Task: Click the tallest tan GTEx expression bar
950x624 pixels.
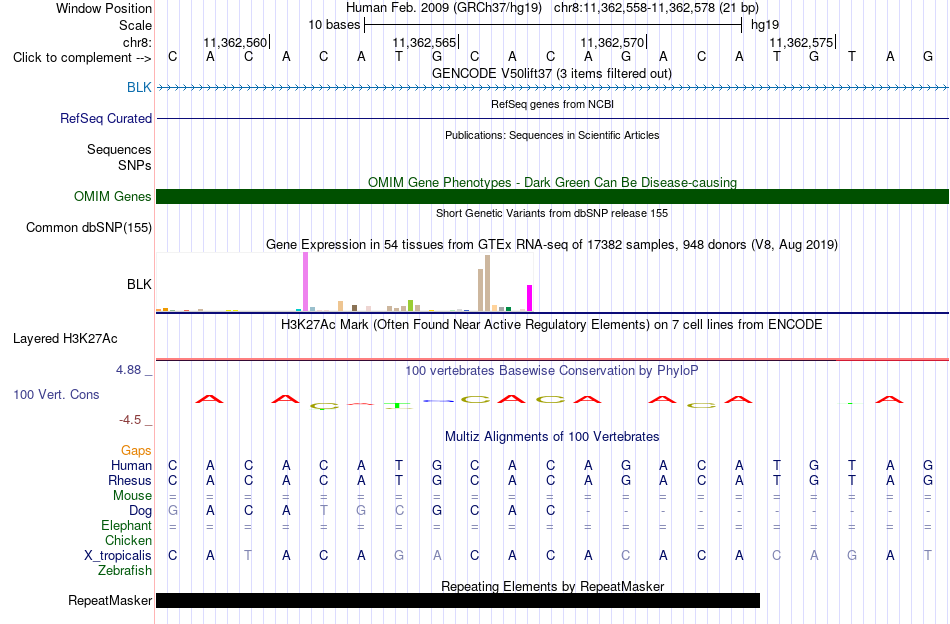Action: (487, 283)
